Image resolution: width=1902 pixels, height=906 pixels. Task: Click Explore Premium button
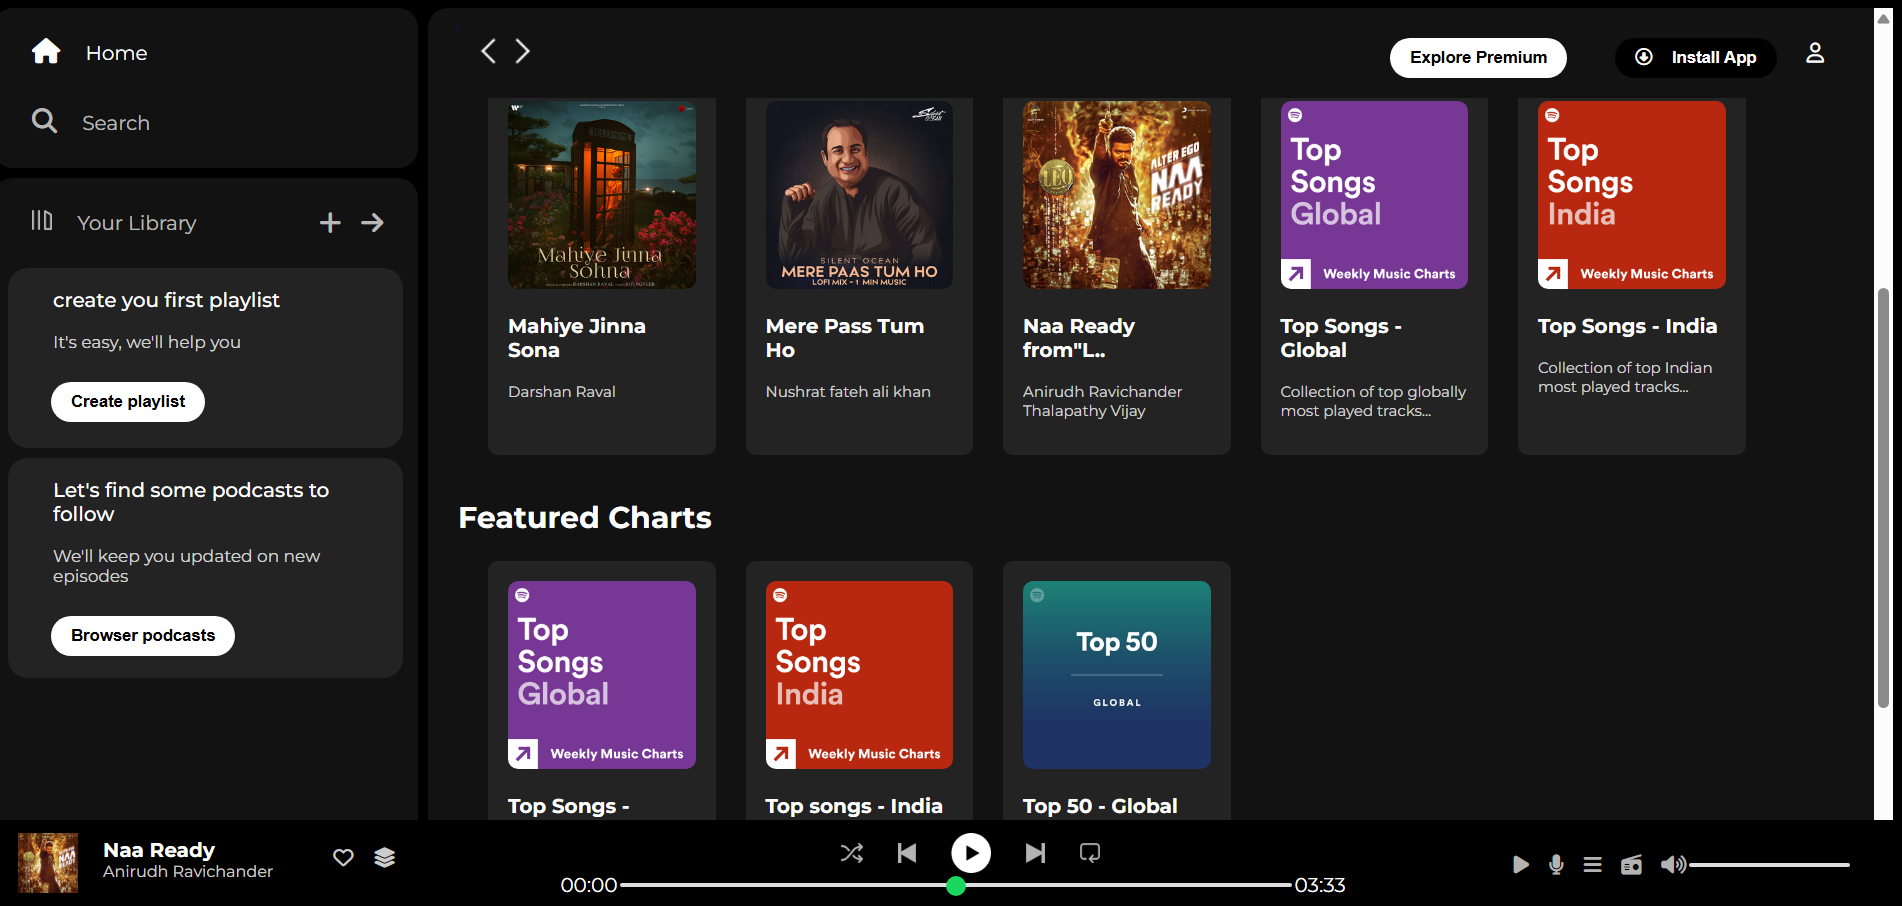(1478, 58)
